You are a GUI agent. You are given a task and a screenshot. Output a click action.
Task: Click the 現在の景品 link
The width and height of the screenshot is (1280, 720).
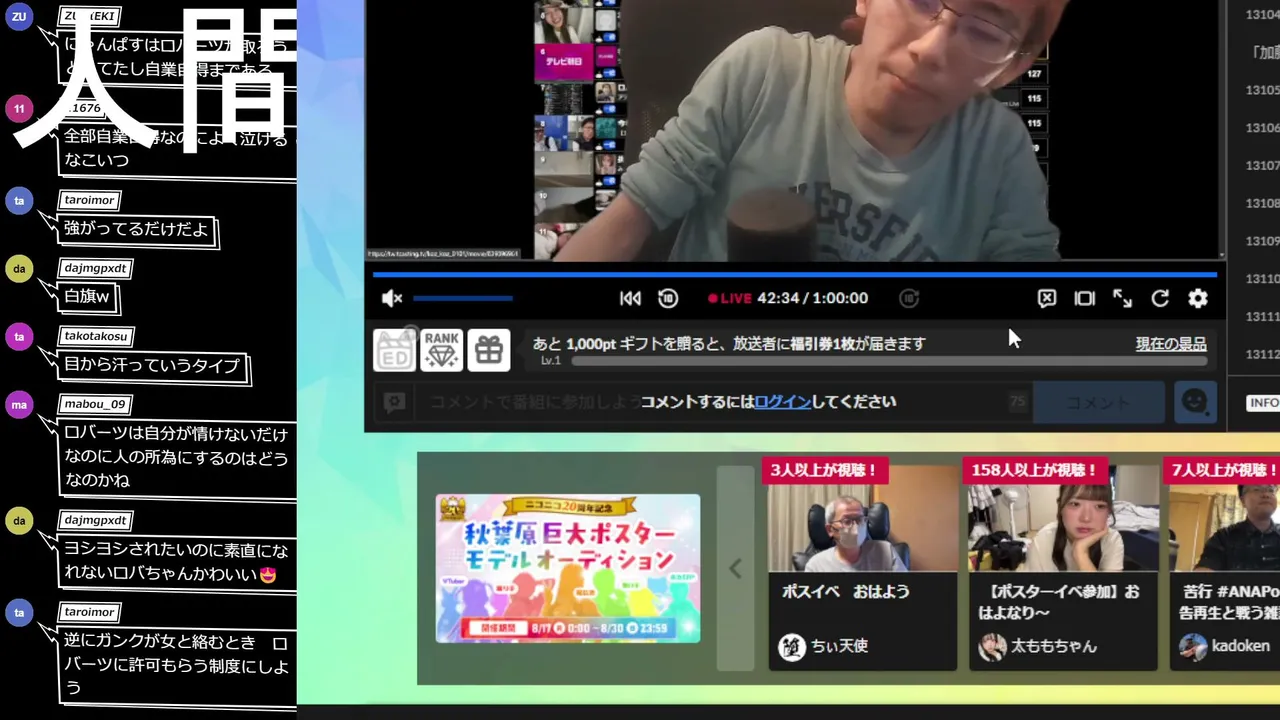pyautogui.click(x=1170, y=343)
